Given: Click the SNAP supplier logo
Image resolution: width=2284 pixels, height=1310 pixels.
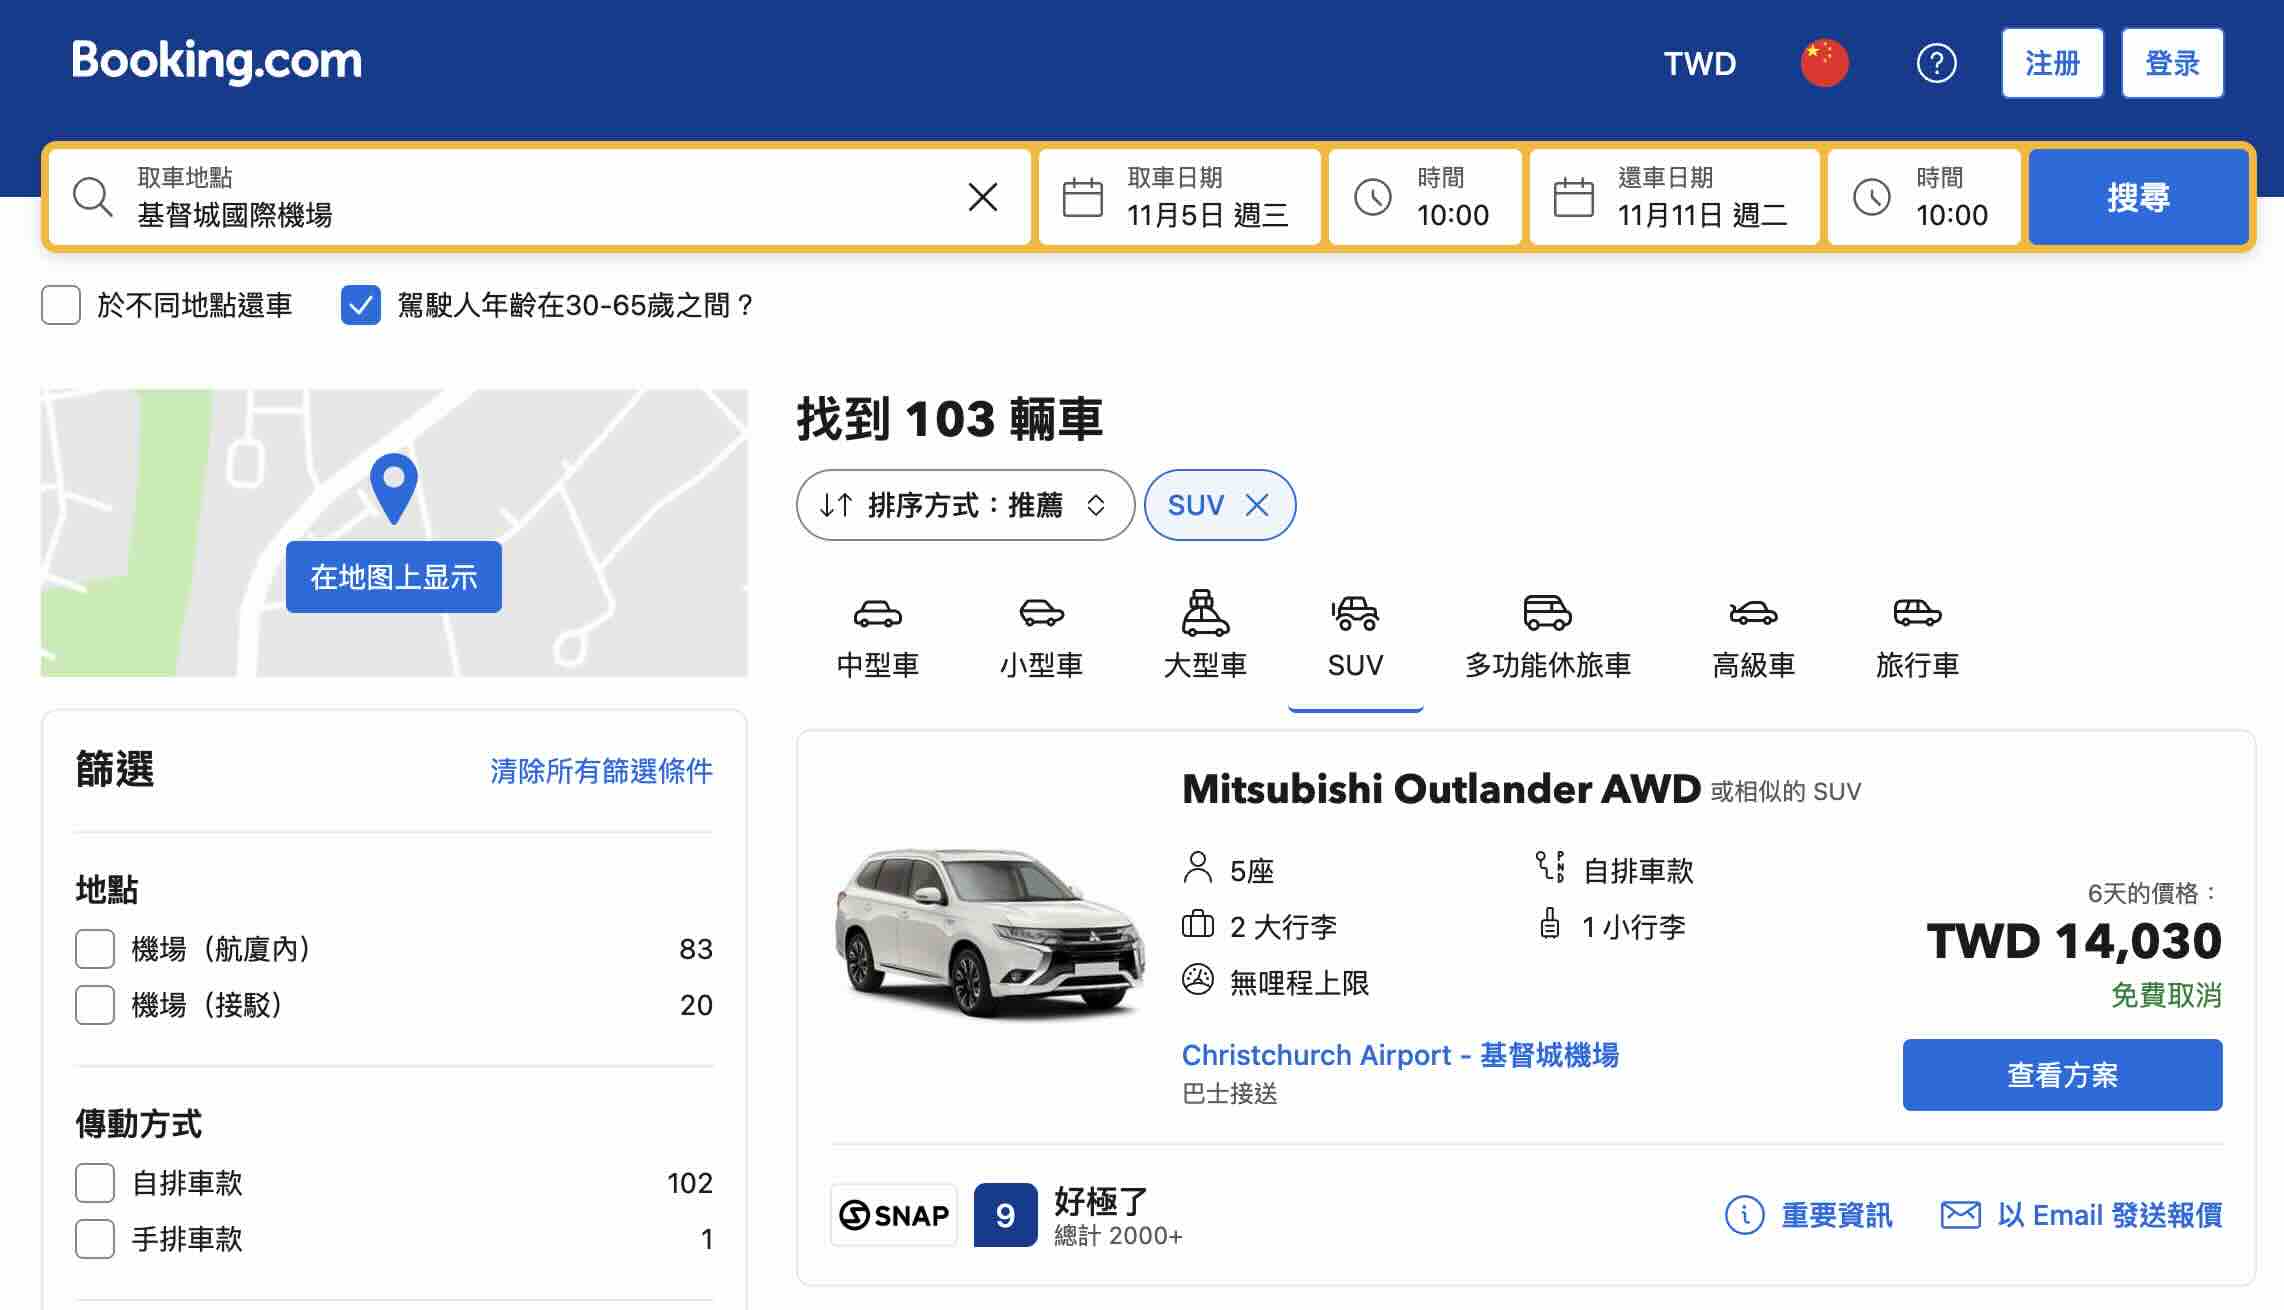Looking at the screenshot, I should [x=894, y=1215].
